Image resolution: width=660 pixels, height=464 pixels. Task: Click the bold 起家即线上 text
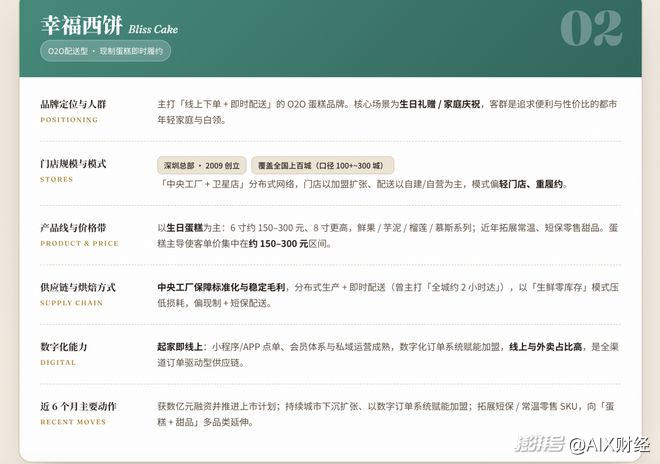click(180, 347)
